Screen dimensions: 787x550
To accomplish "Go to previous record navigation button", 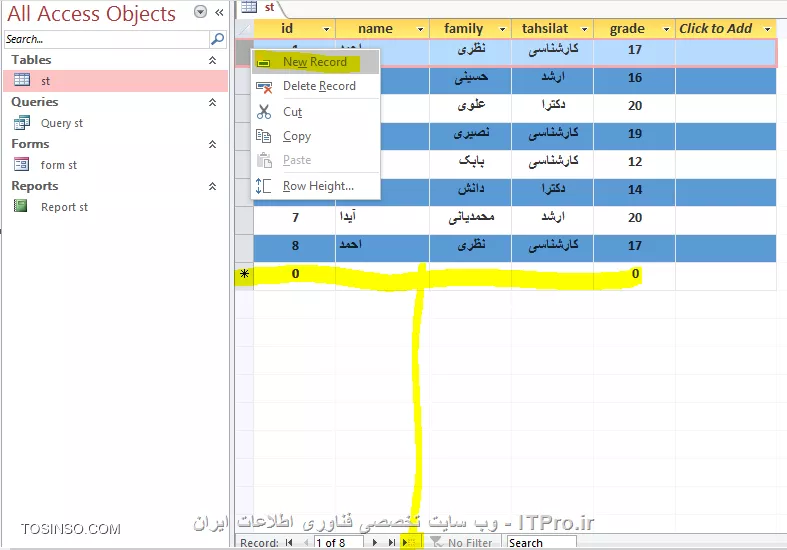I will [x=306, y=542].
